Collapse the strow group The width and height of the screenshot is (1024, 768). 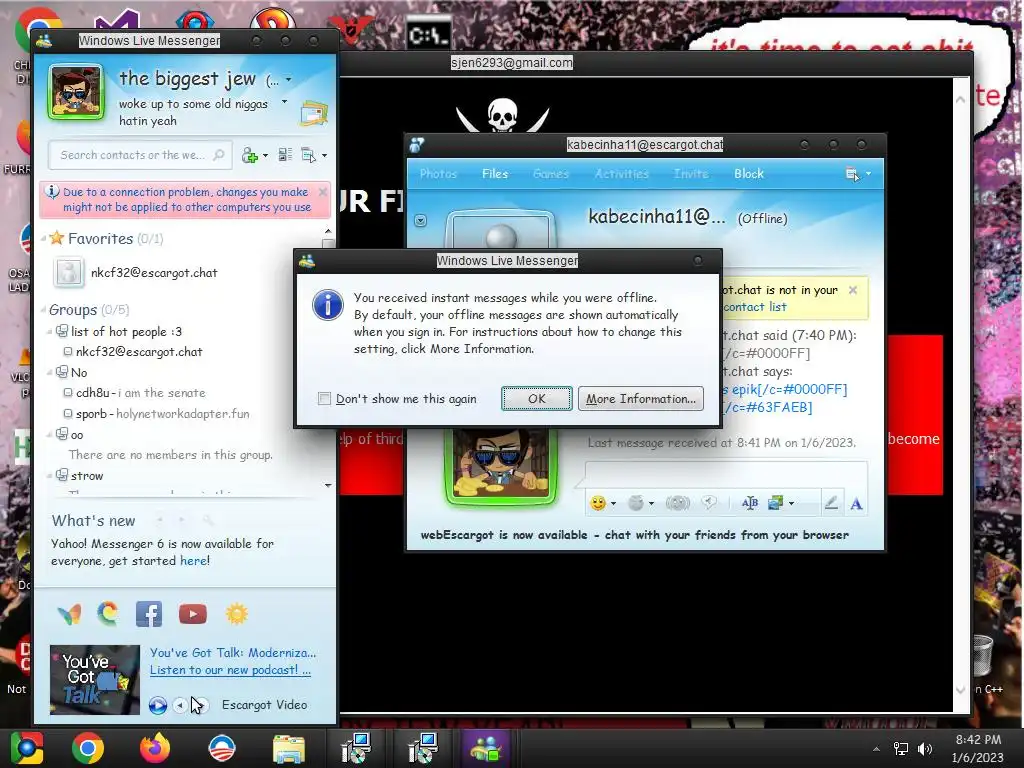click(x=50, y=475)
